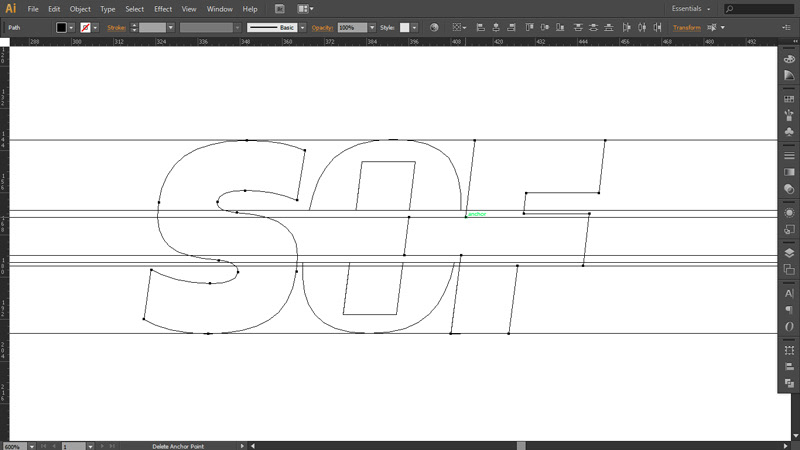Click the Horizontal Align Left icon

pos(481,28)
